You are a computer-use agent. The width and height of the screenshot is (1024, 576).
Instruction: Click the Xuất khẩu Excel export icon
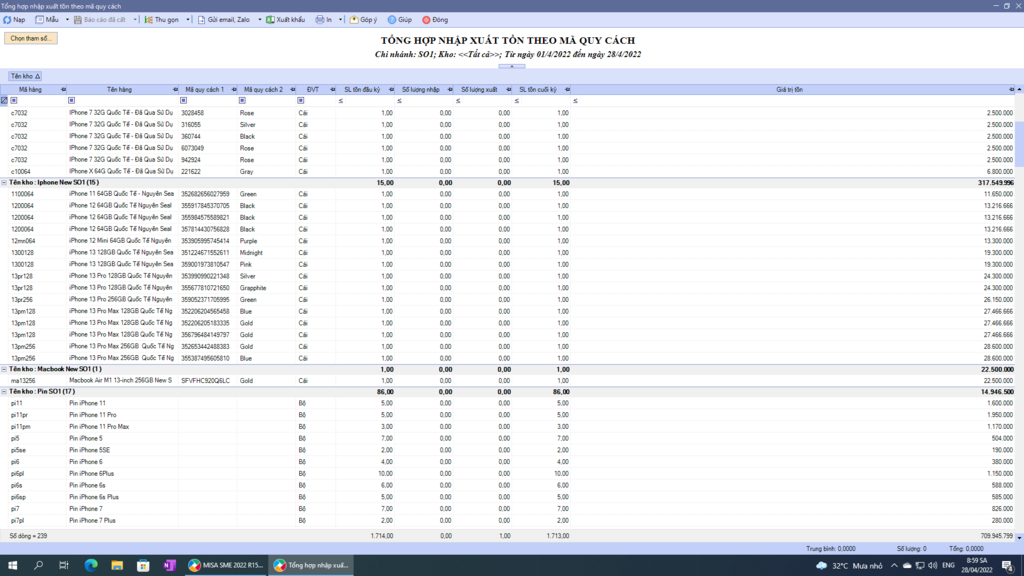pyautogui.click(x=270, y=20)
